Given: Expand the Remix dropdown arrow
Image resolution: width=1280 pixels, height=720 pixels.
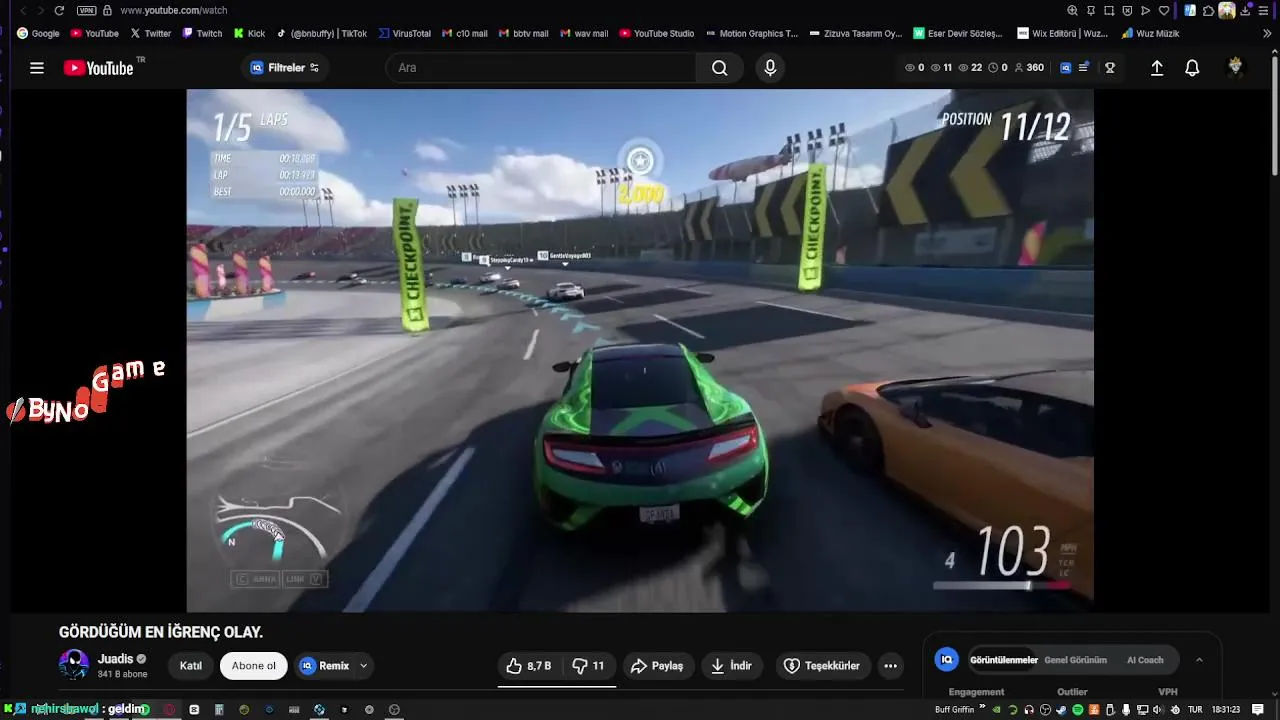Looking at the screenshot, I should click(363, 666).
